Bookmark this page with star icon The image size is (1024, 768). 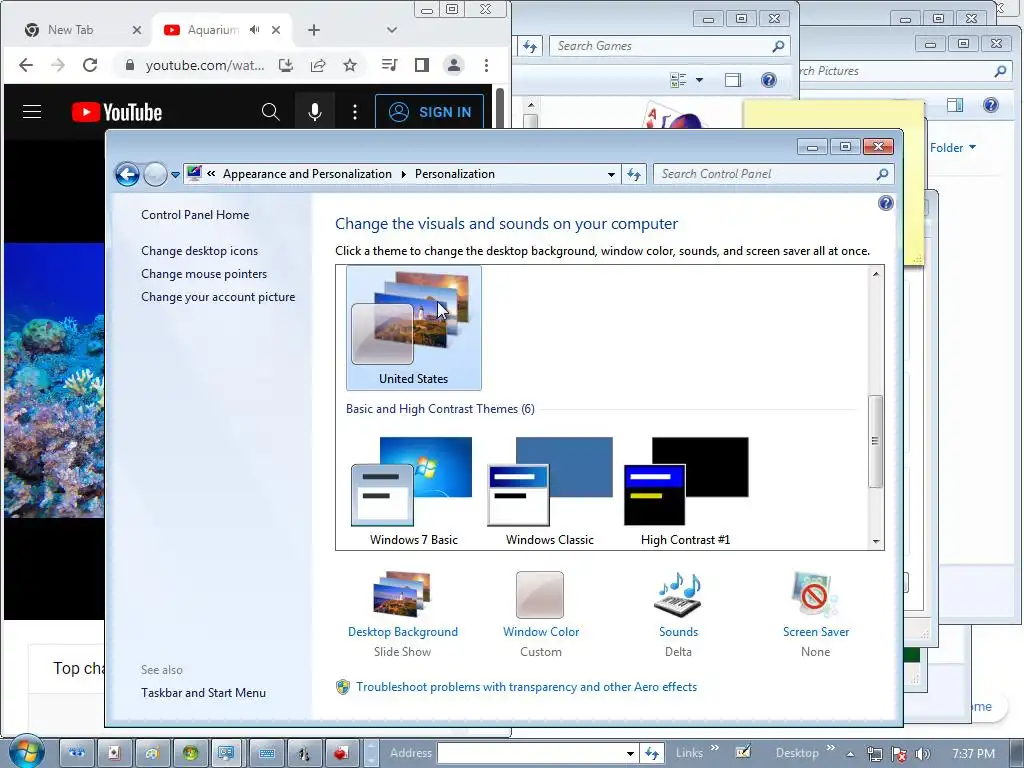[350, 65]
